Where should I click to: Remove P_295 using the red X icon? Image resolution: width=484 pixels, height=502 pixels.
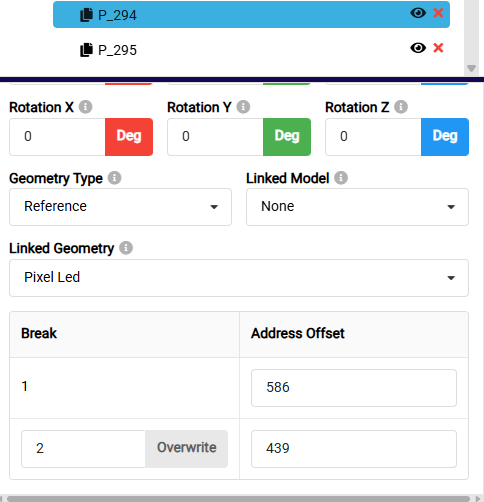[x=438, y=48]
